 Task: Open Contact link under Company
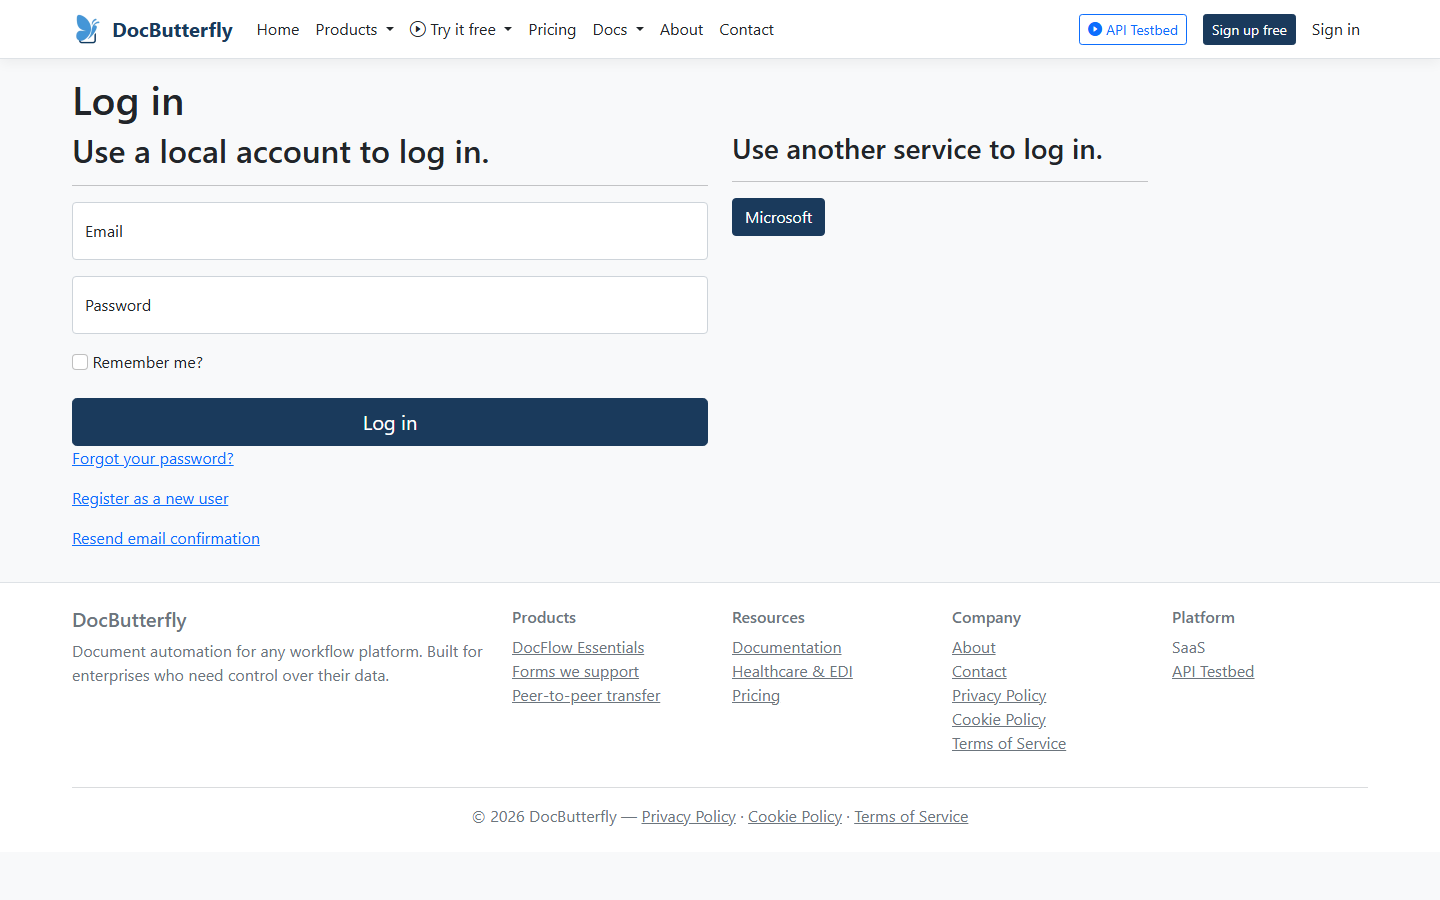point(979,671)
